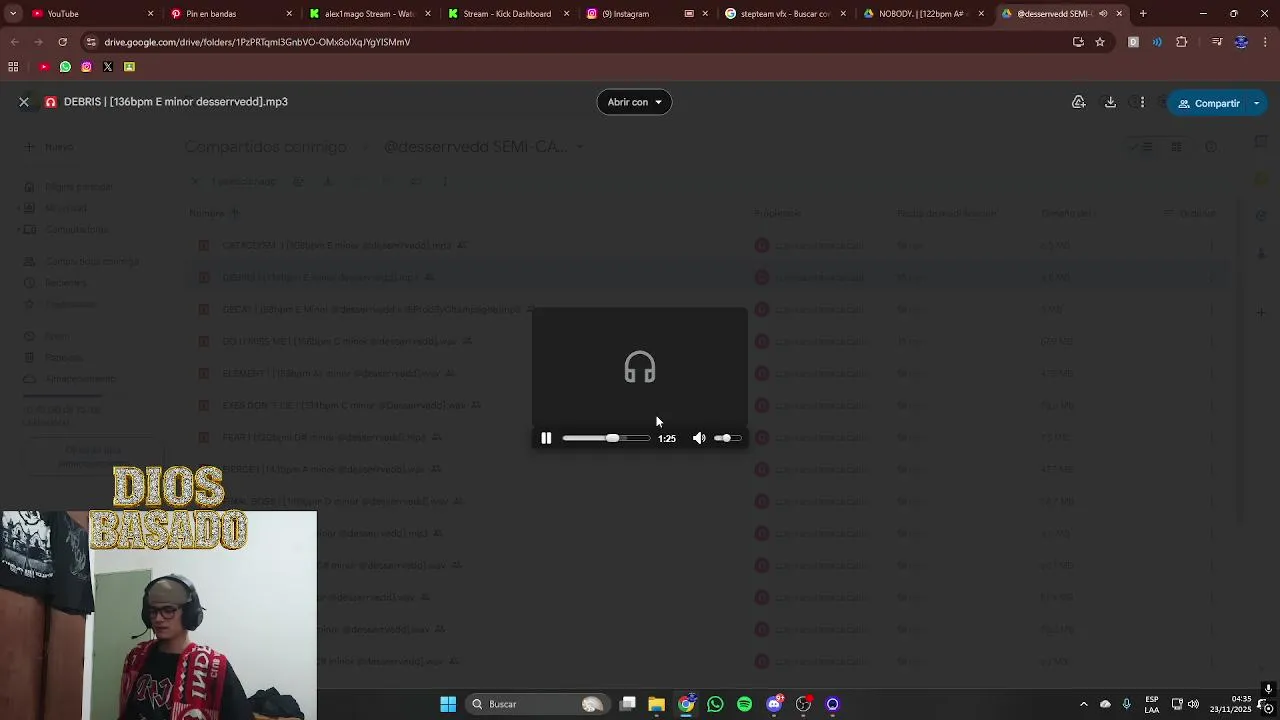The image size is (1280, 720).
Task: Pause the audio playback
Action: pos(546,438)
